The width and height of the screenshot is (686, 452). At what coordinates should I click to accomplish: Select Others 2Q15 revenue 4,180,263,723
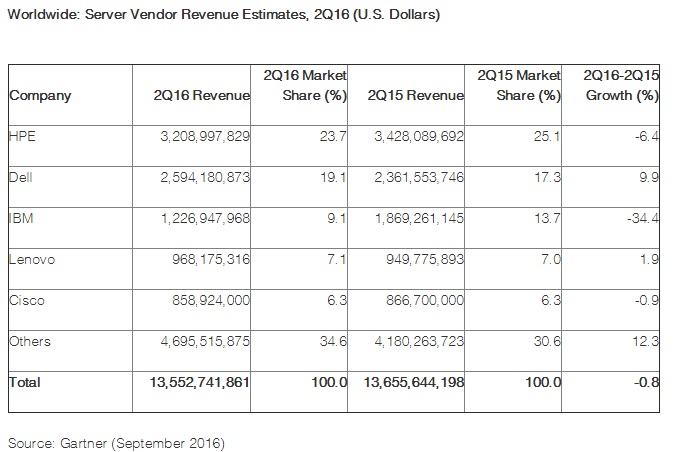pyautogui.click(x=419, y=342)
